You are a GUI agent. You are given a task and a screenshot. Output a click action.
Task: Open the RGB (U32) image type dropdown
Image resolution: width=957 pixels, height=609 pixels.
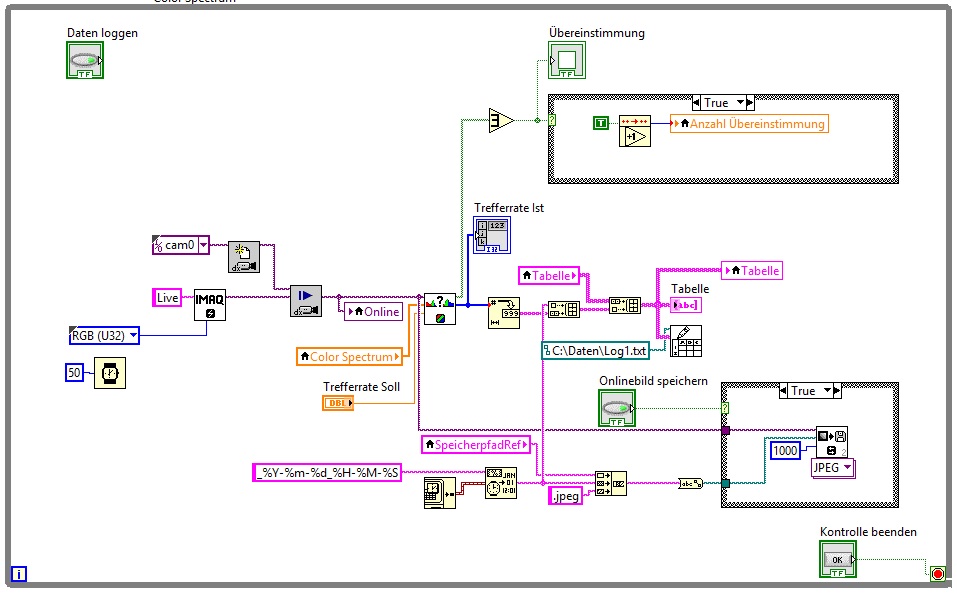[x=133, y=335]
